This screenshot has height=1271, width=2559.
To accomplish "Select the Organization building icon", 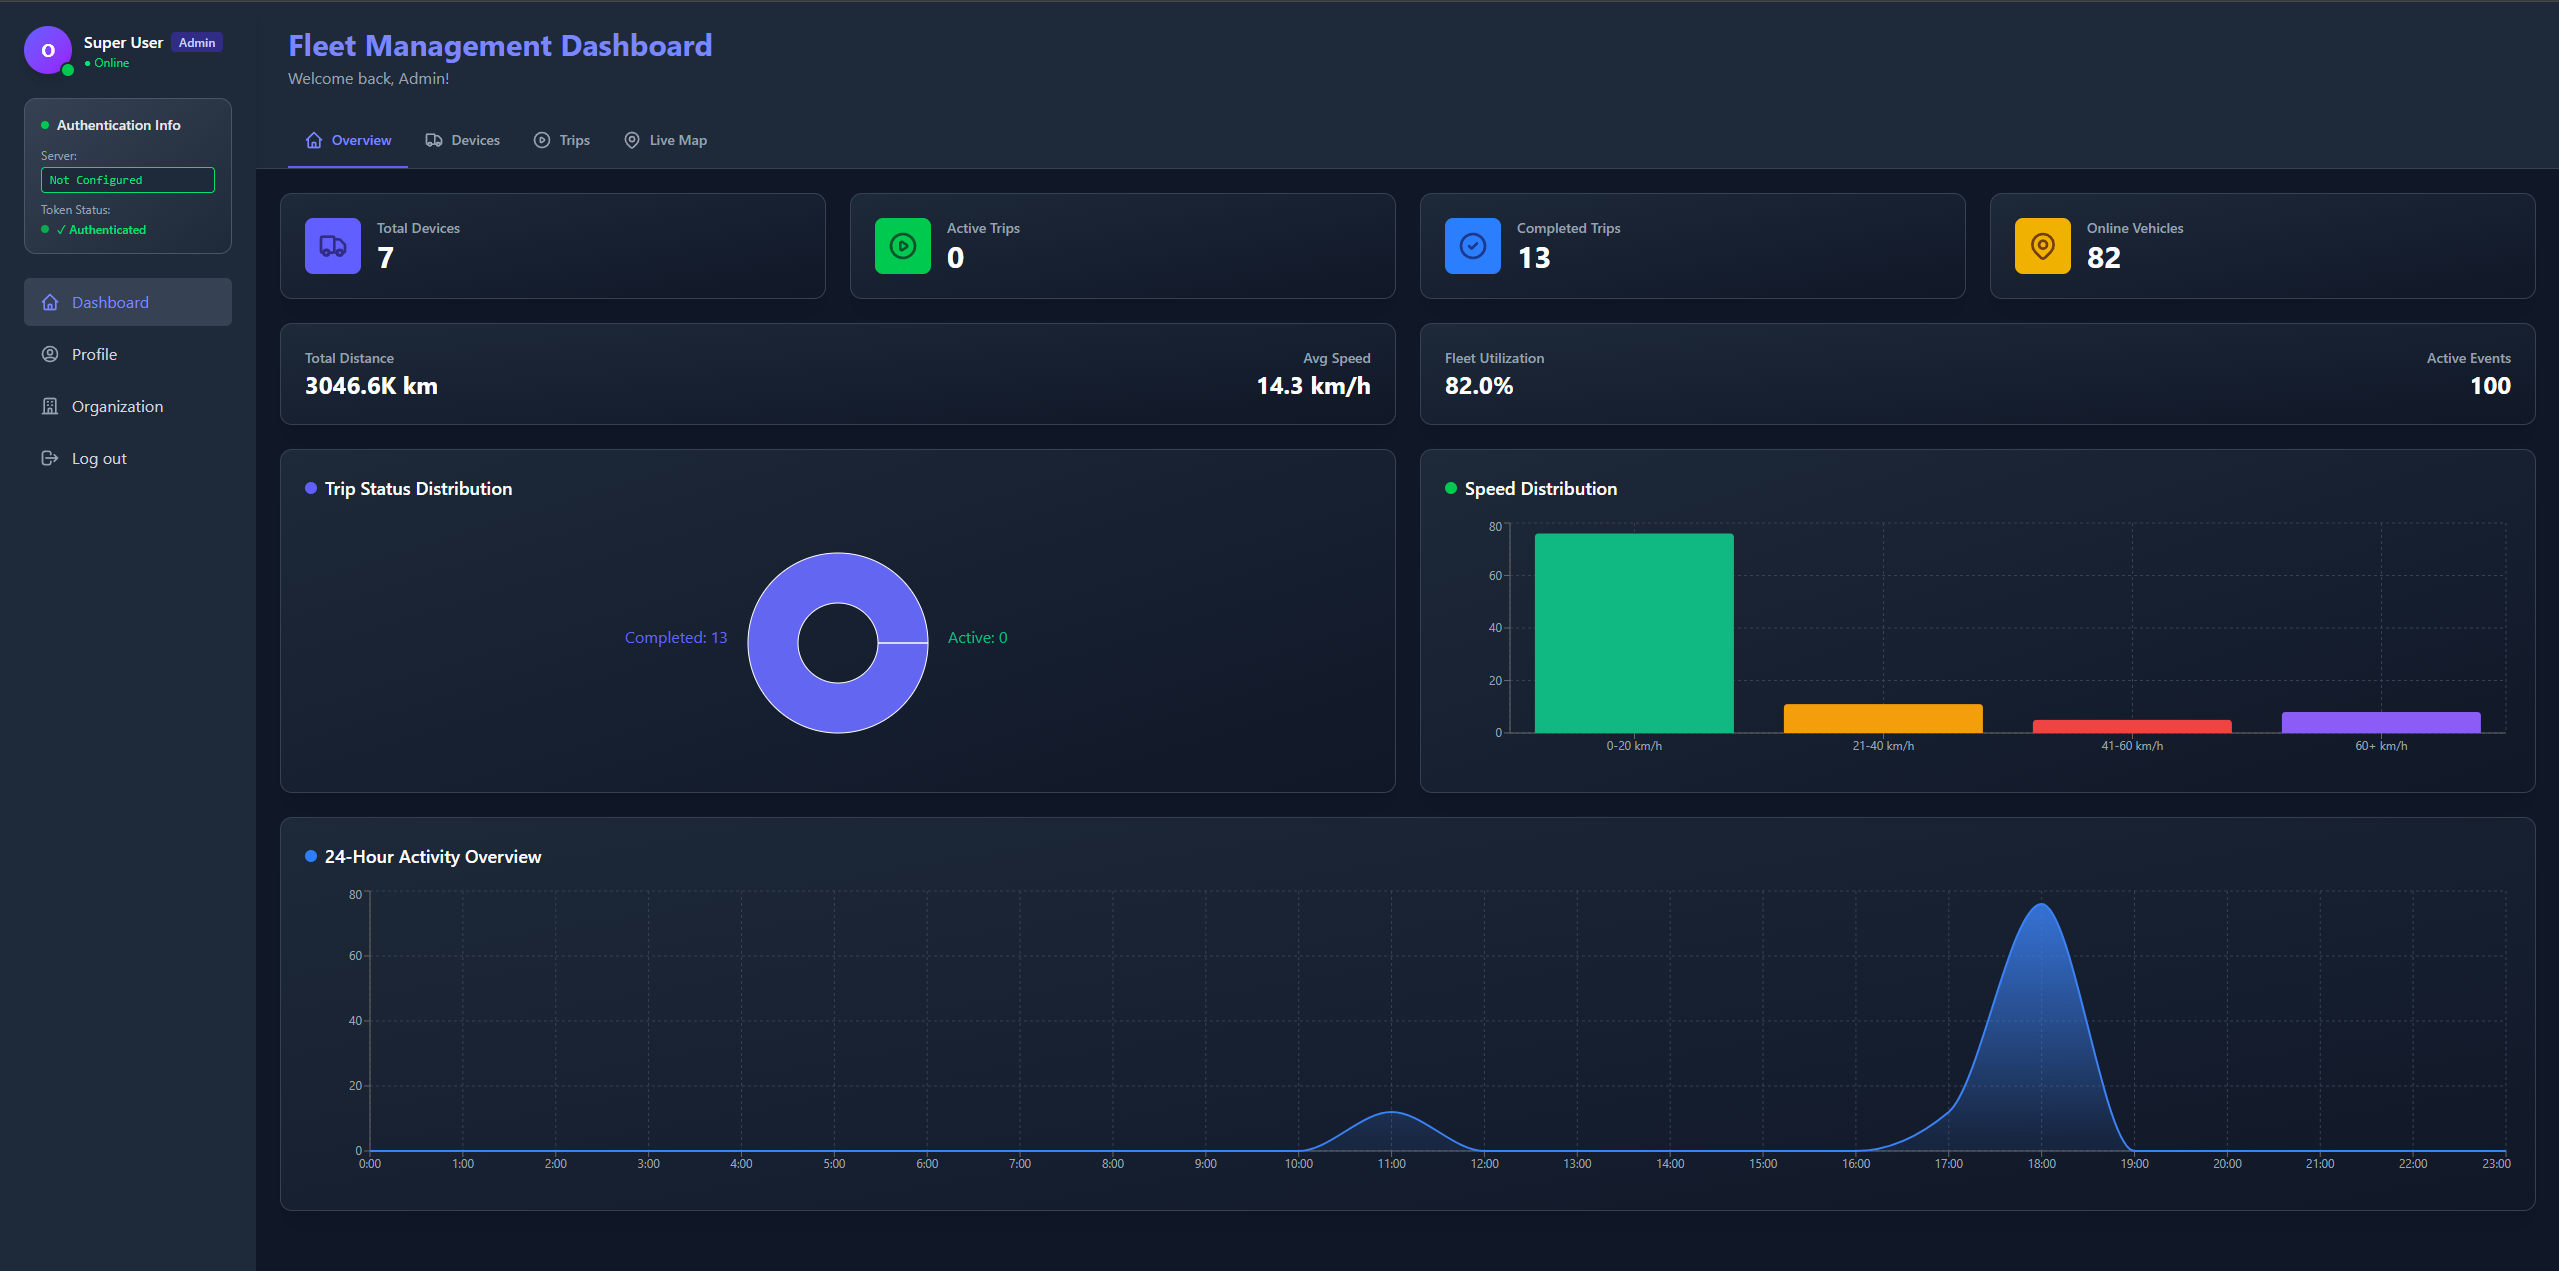I will pyautogui.click(x=50, y=405).
